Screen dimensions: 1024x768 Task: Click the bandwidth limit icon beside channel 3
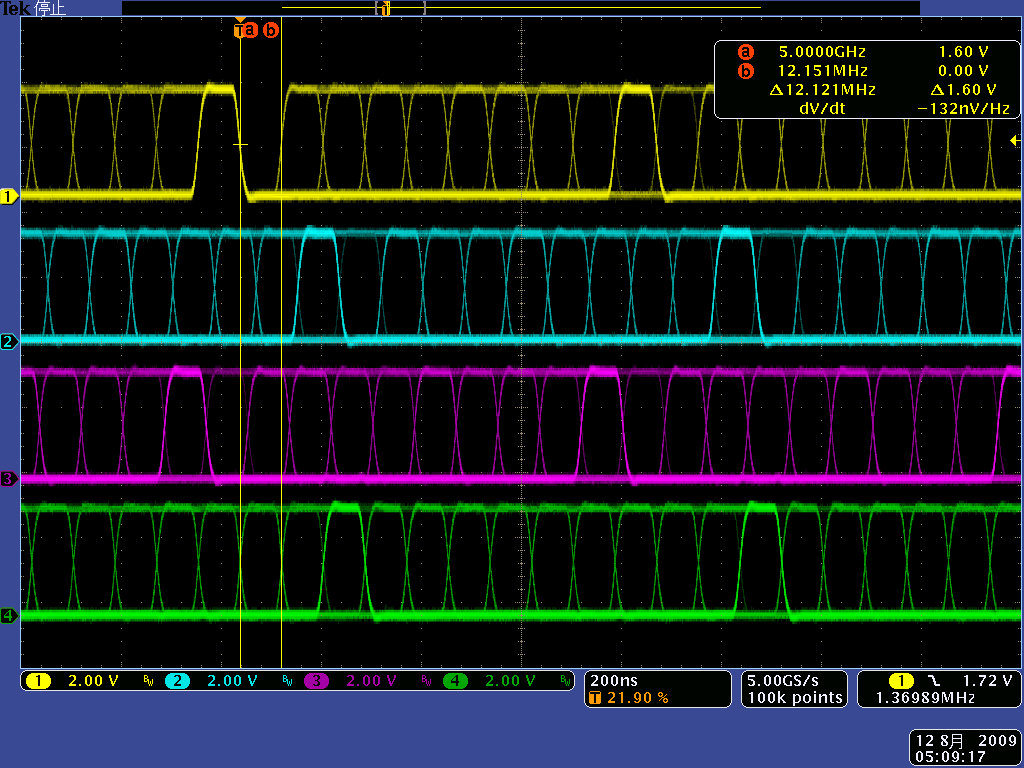tap(426, 682)
